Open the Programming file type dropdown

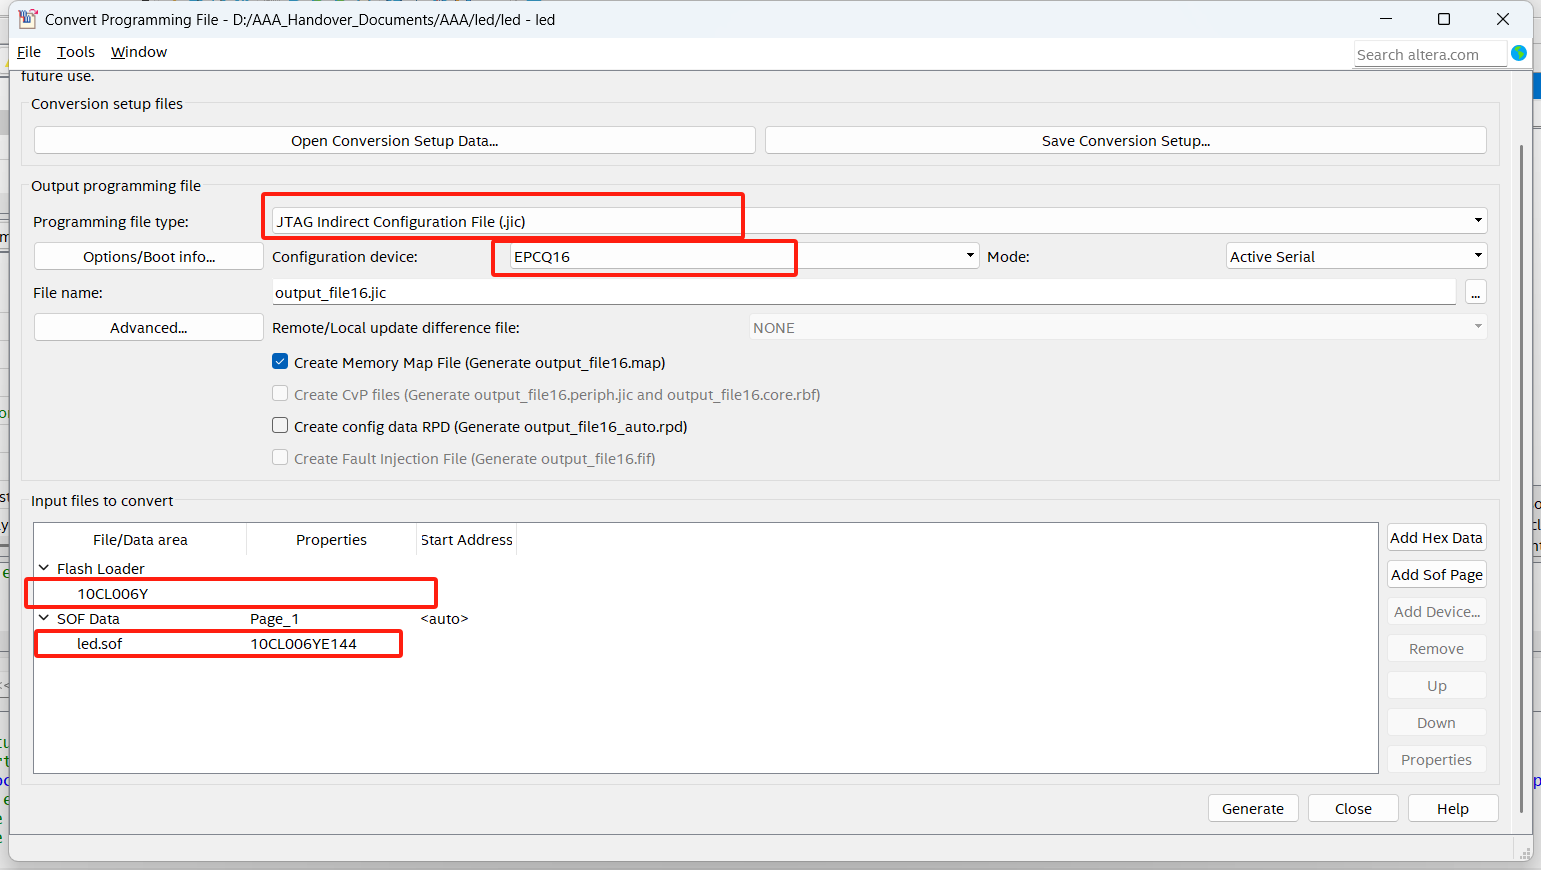tap(879, 221)
